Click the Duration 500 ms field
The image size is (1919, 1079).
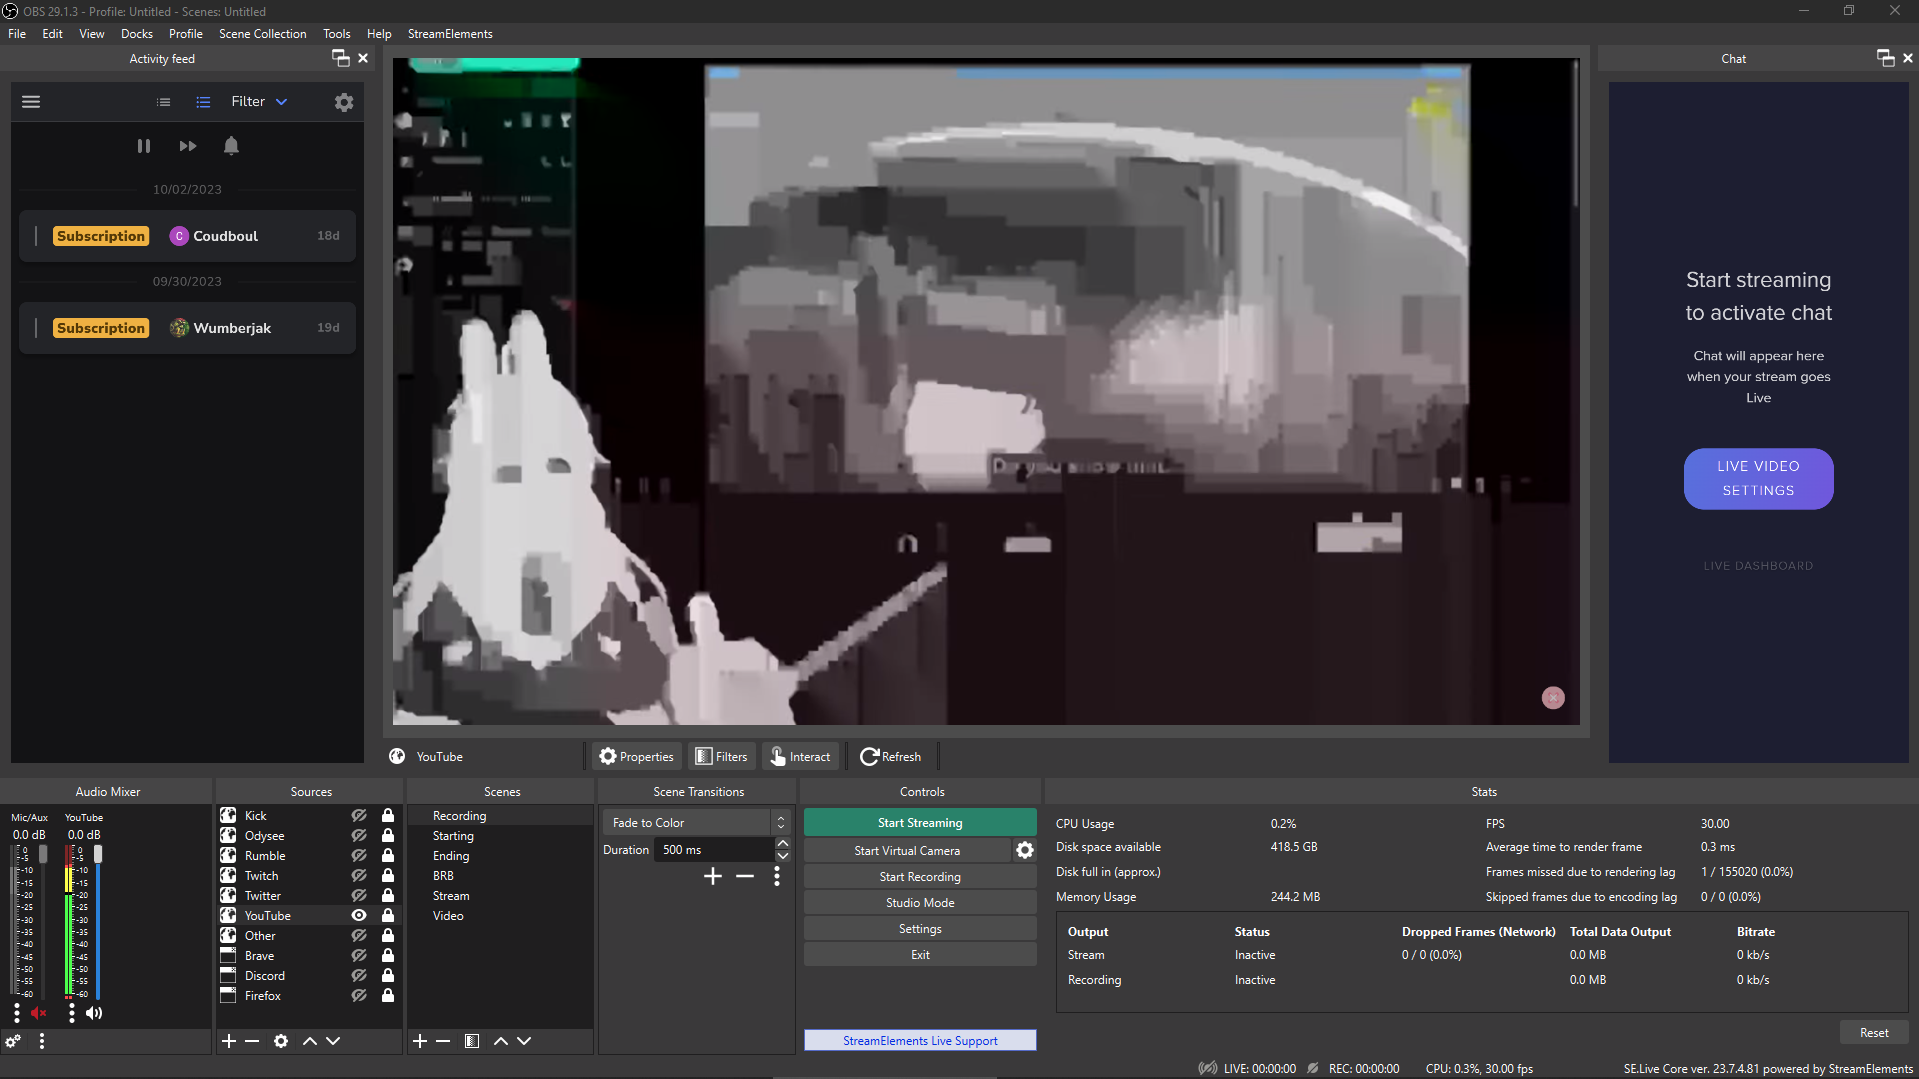tap(714, 849)
